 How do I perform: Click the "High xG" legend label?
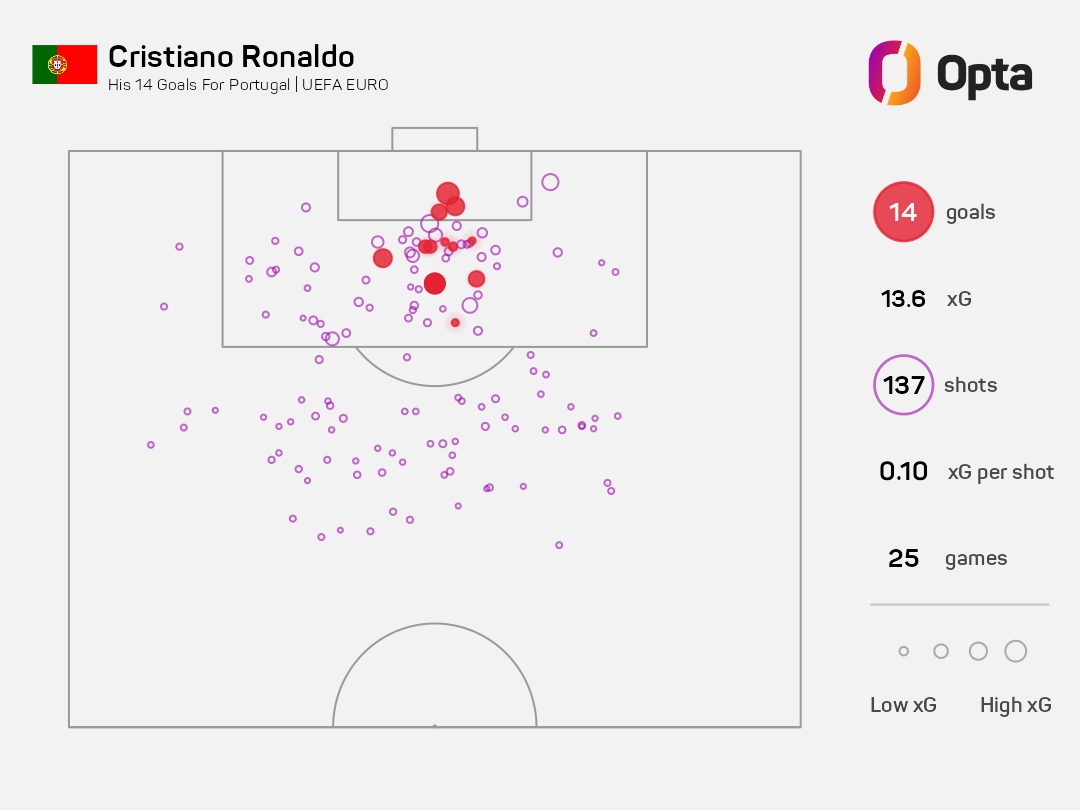click(x=1015, y=705)
